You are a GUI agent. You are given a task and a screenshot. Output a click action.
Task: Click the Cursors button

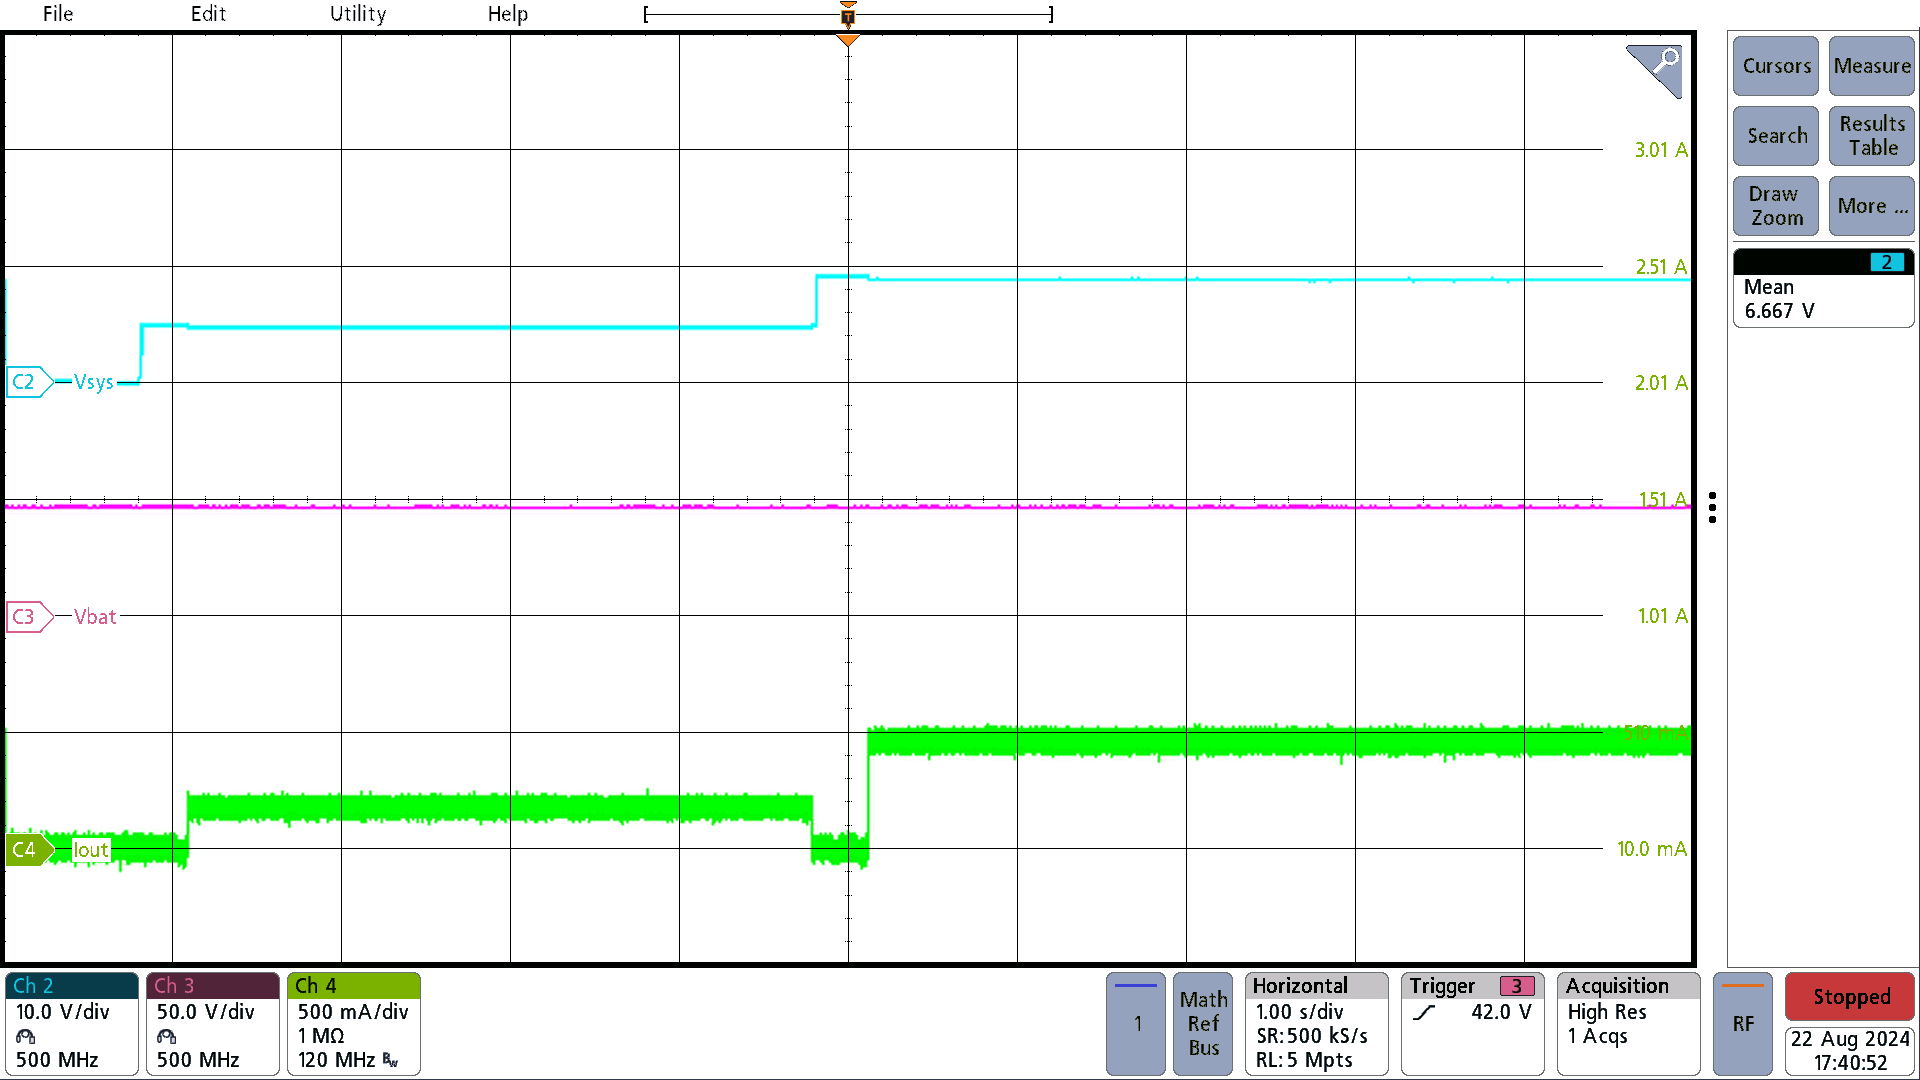tap(1776, 66)
